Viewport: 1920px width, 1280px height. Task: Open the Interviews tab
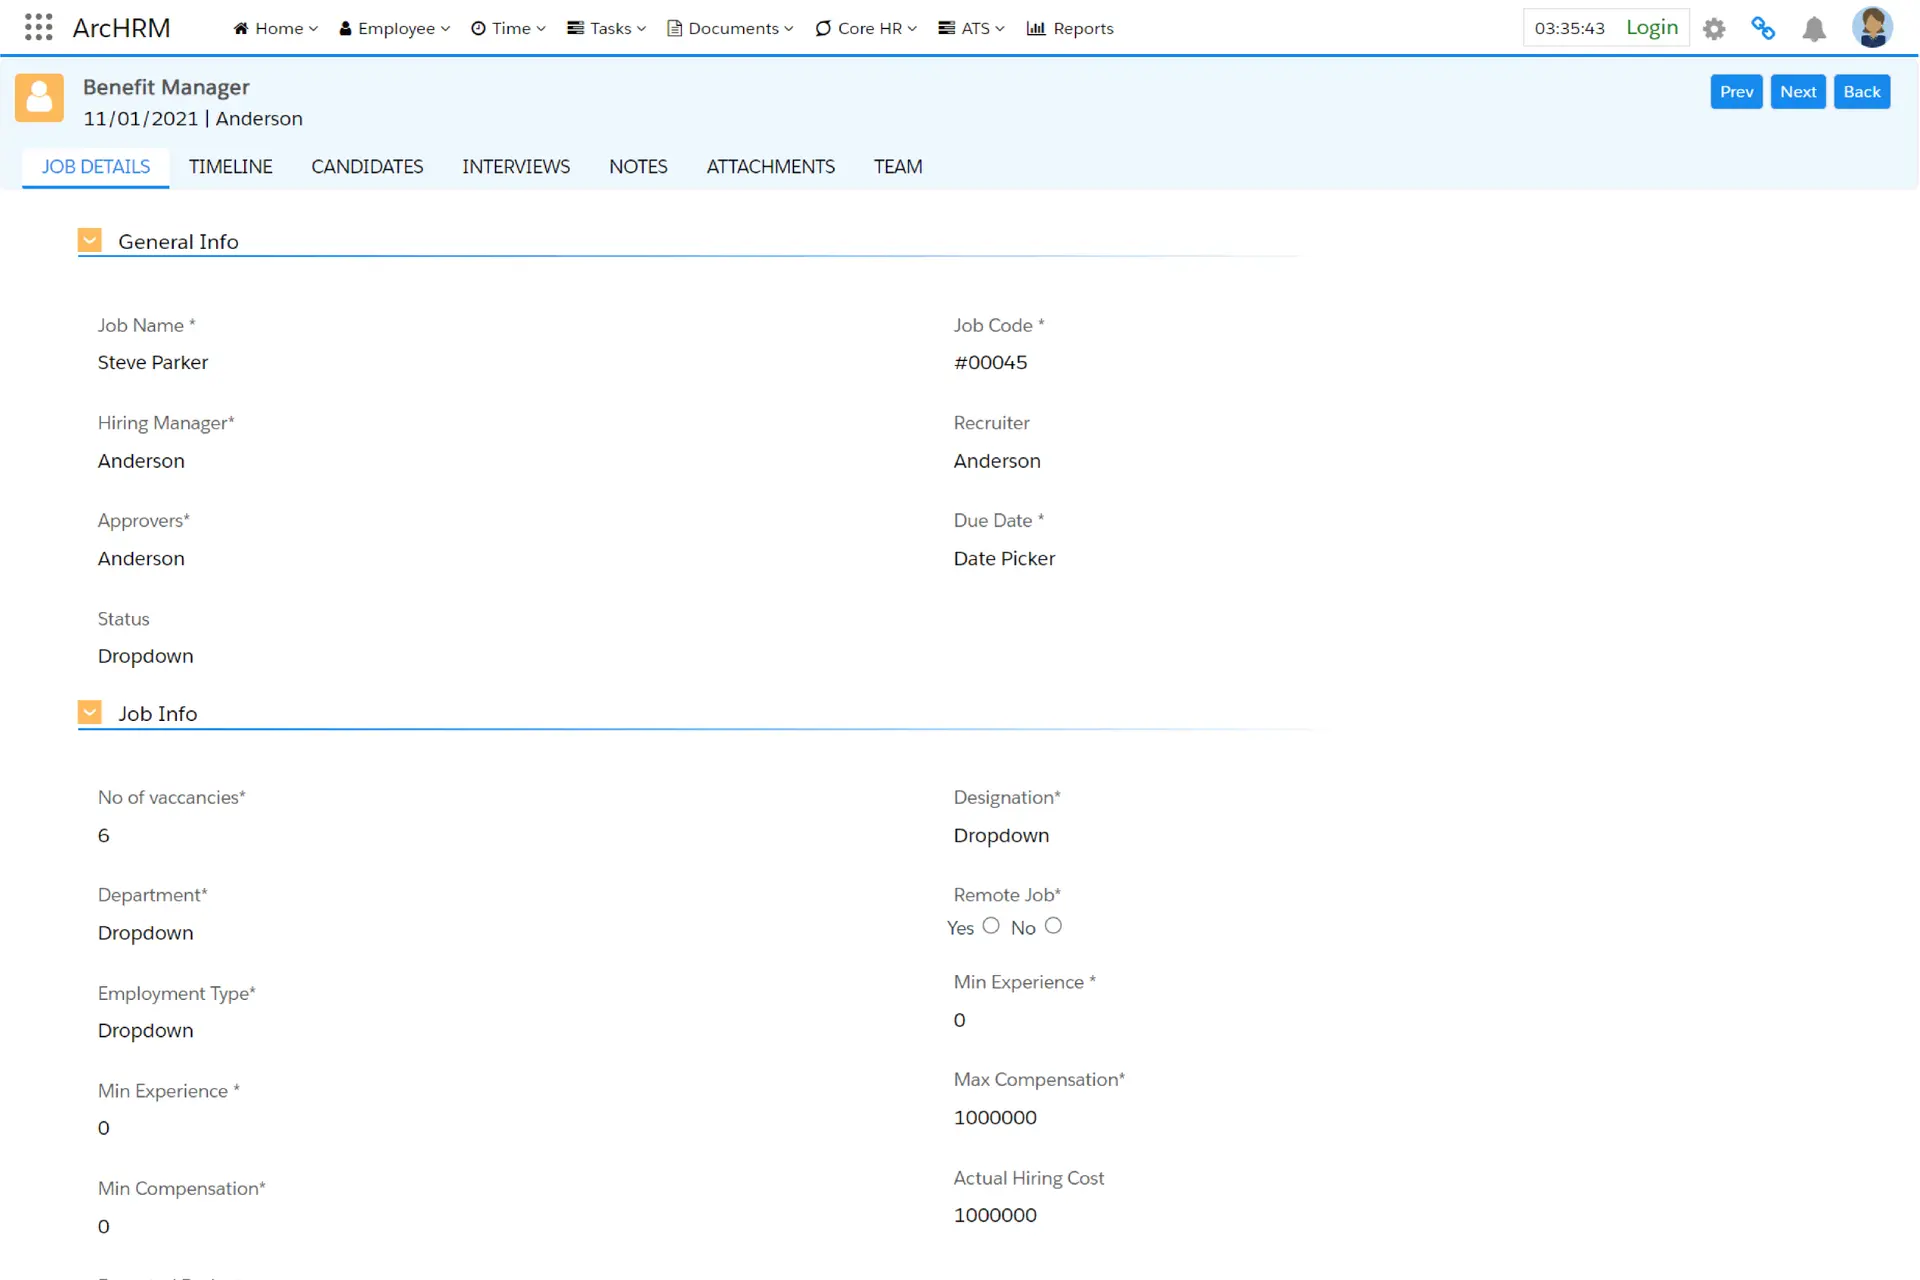click(x=516, y=167)
